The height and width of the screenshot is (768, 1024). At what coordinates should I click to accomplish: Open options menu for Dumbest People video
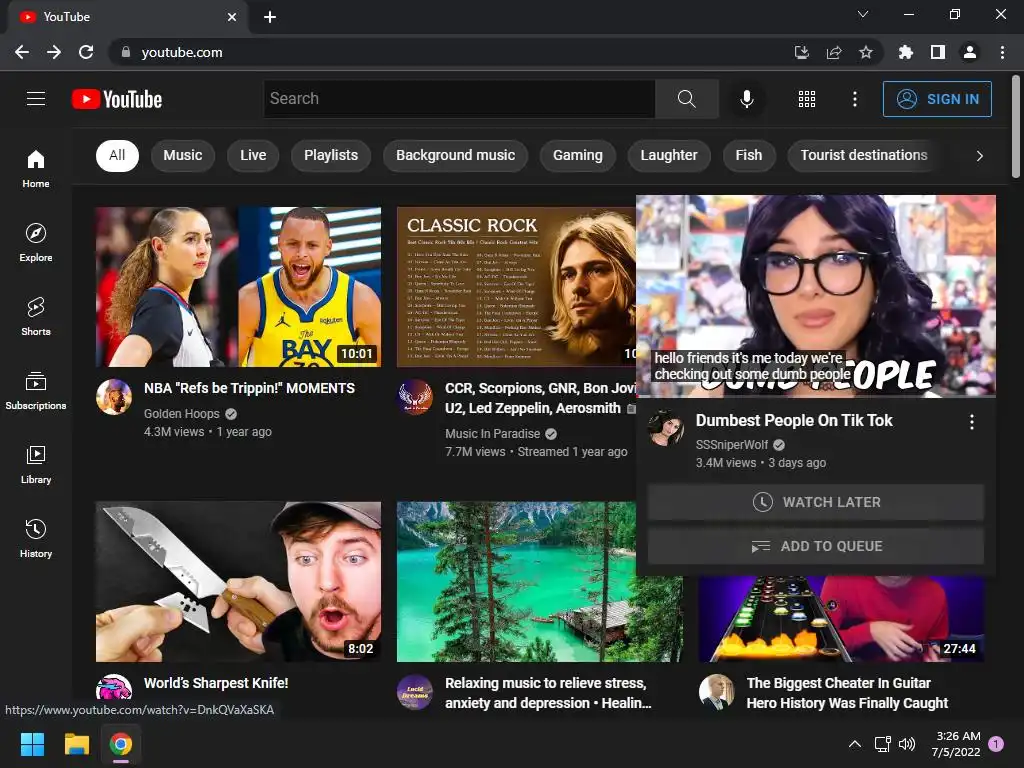coord(972,422)
